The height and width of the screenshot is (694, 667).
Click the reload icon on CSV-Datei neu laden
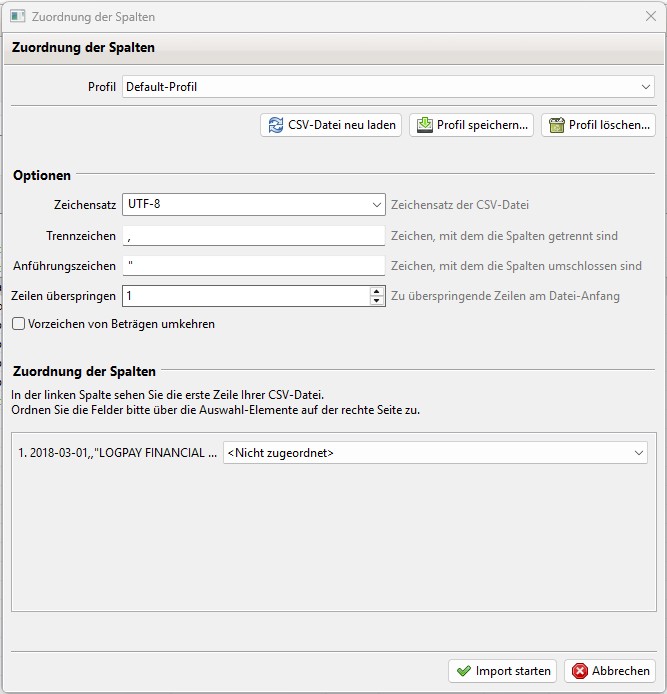[275, 125]
